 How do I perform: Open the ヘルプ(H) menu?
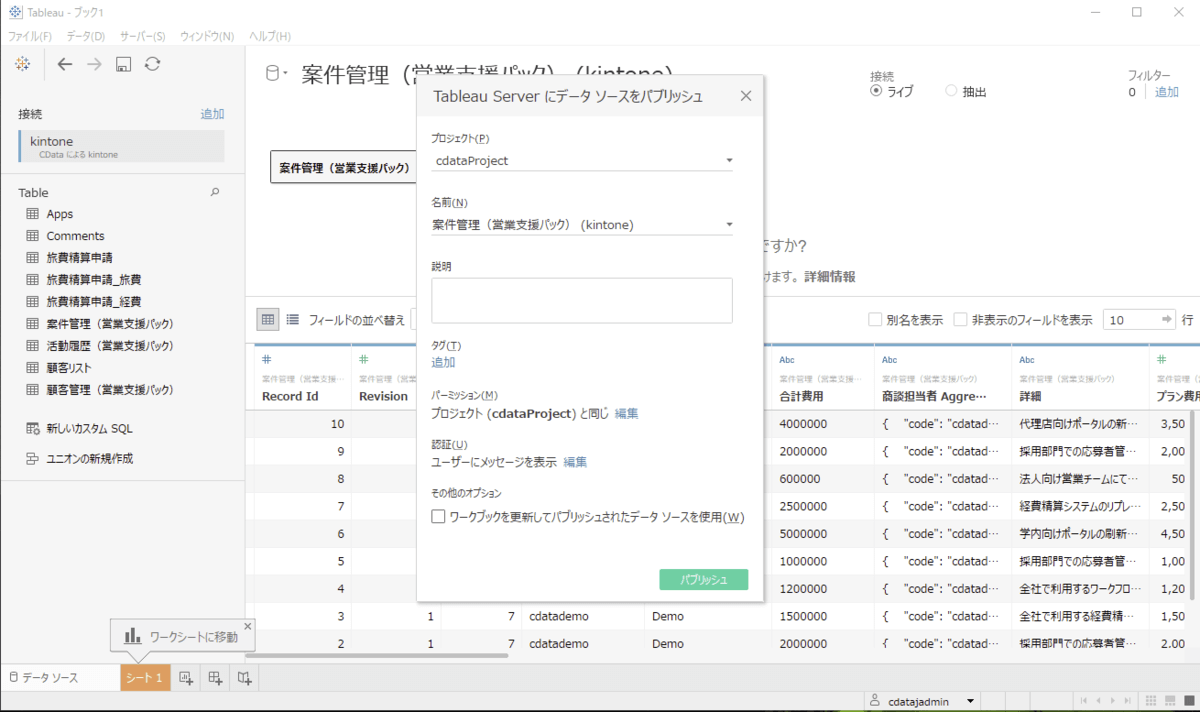pyautogui.click(x=269, y=36)
